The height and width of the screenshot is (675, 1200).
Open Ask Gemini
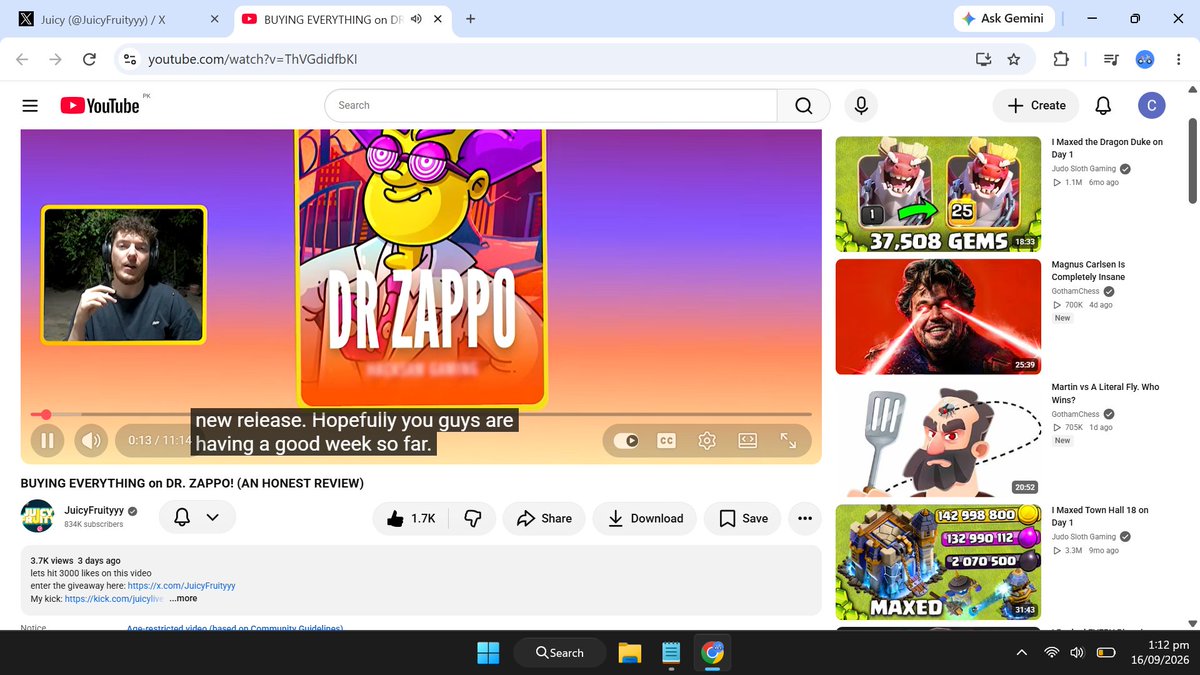coord(1003,18)
